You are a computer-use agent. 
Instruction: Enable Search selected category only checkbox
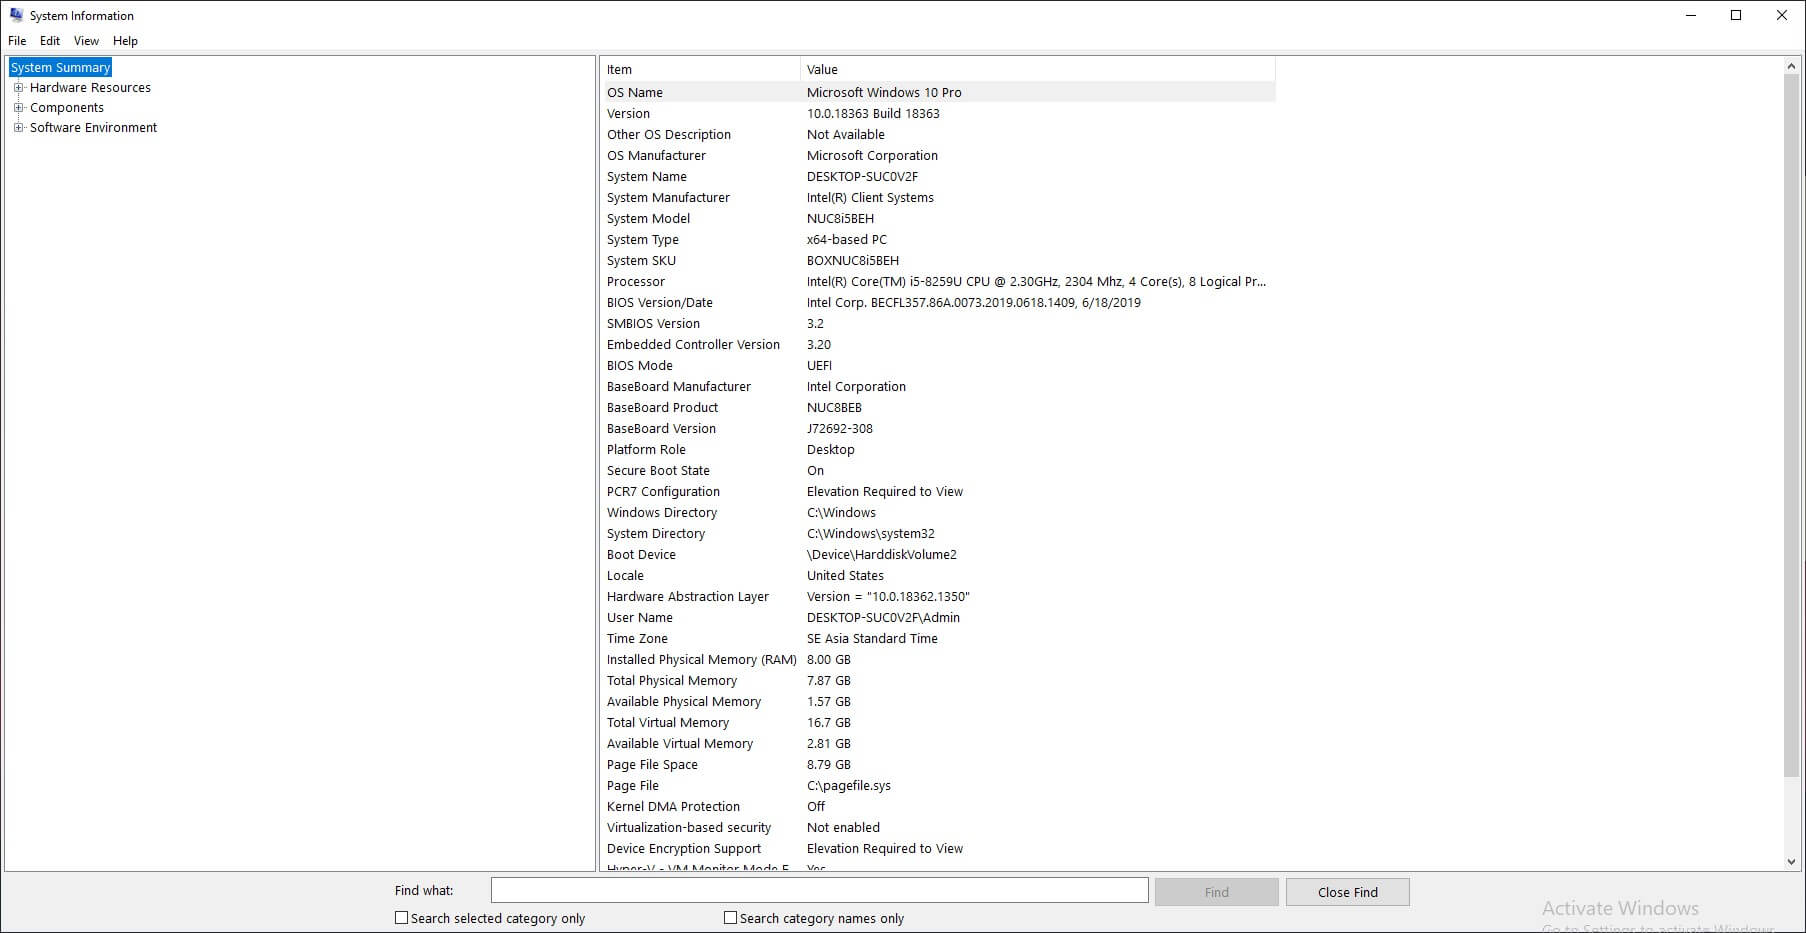(x=401, y=918)
